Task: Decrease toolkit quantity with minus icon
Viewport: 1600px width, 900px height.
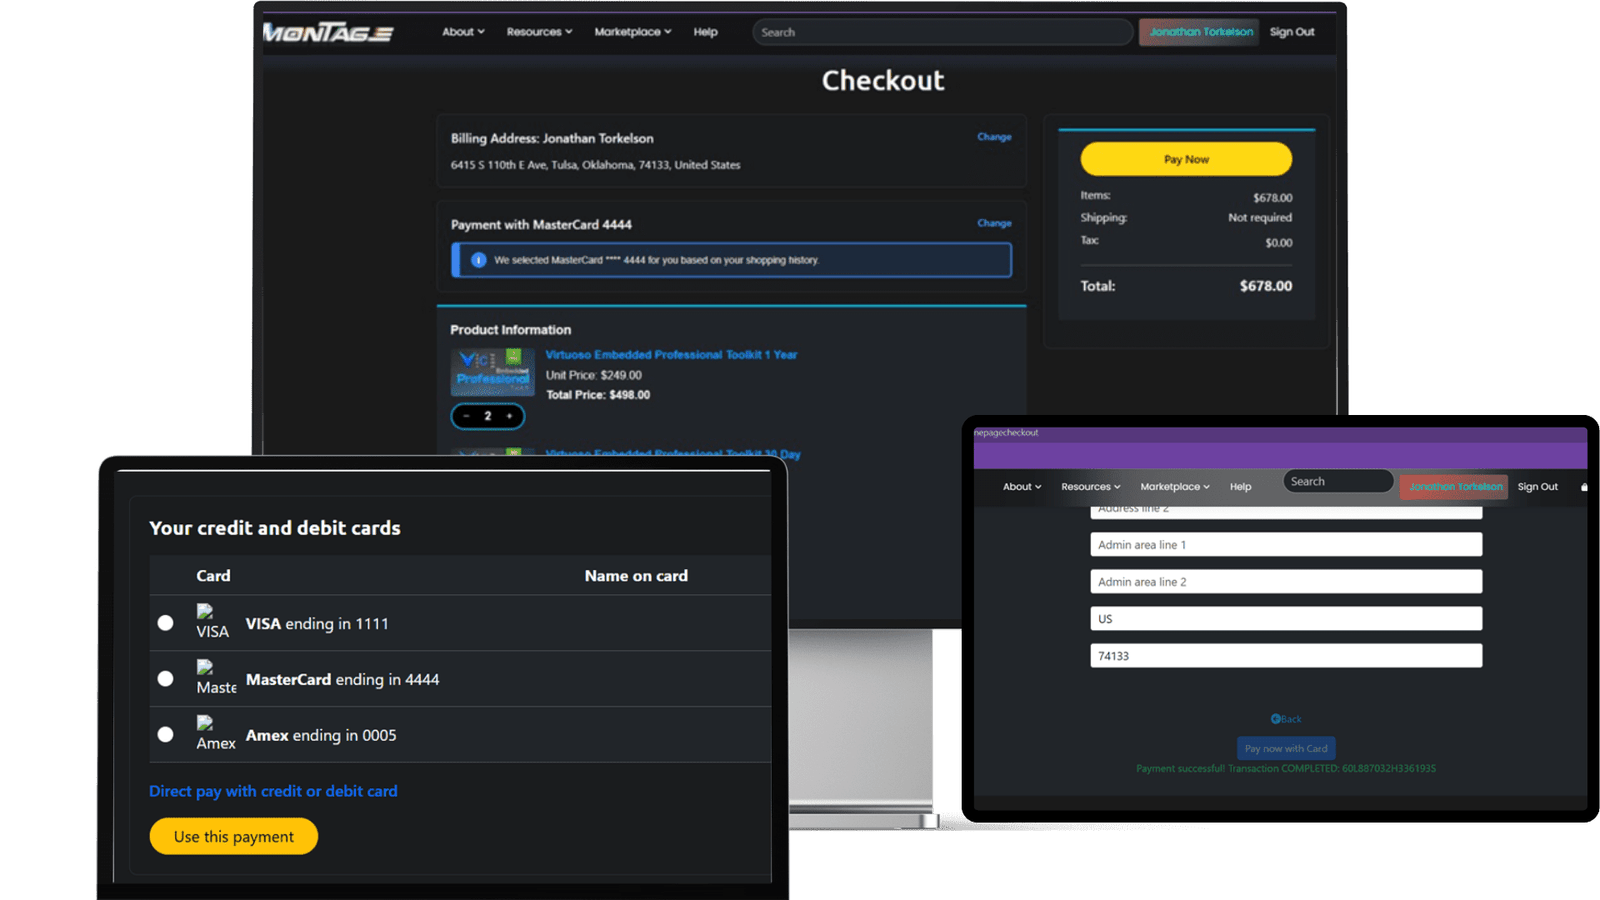Action: click(466, 416)
